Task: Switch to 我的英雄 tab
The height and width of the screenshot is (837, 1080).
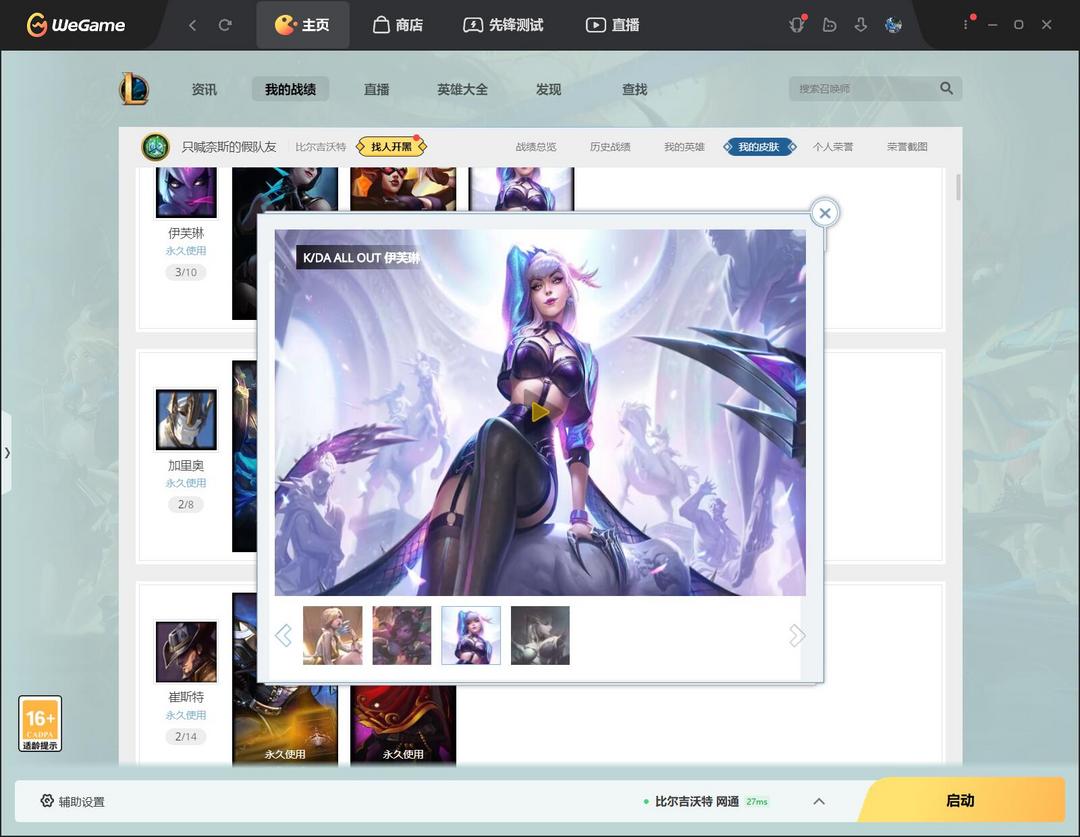Action: (684, 147)
